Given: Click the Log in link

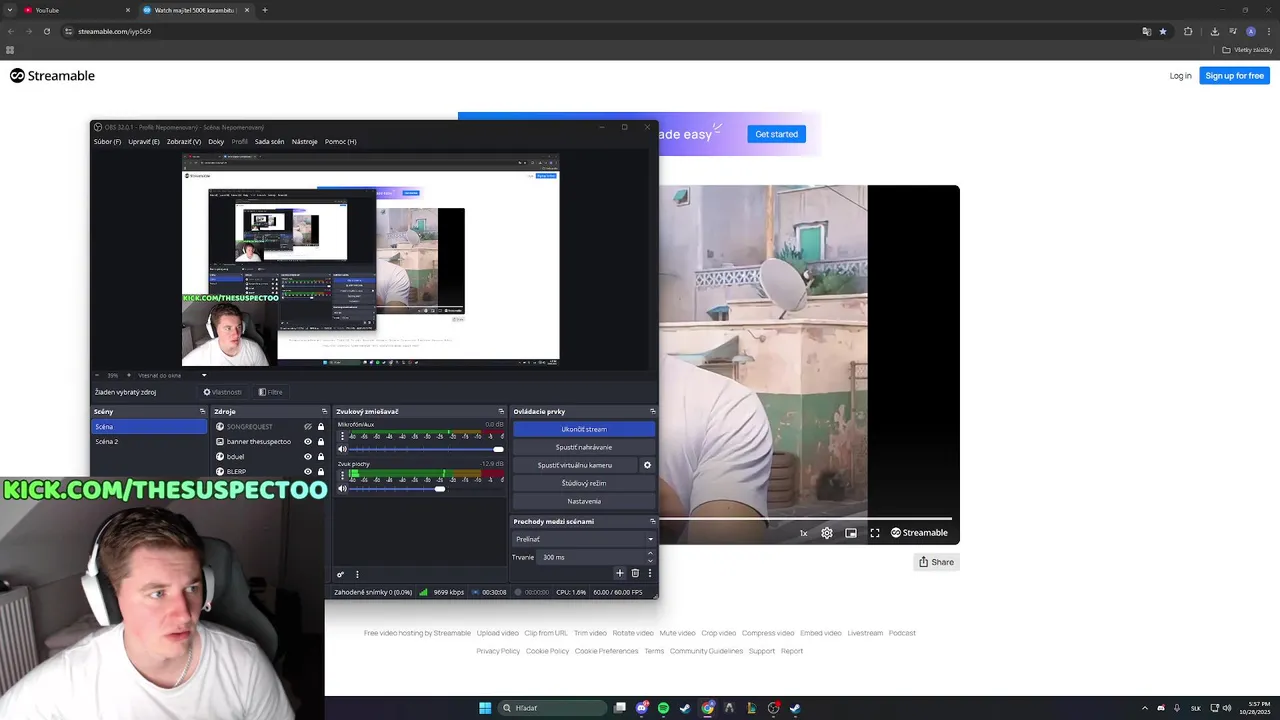Looking at the screenshot, I should click(1180, 76).
